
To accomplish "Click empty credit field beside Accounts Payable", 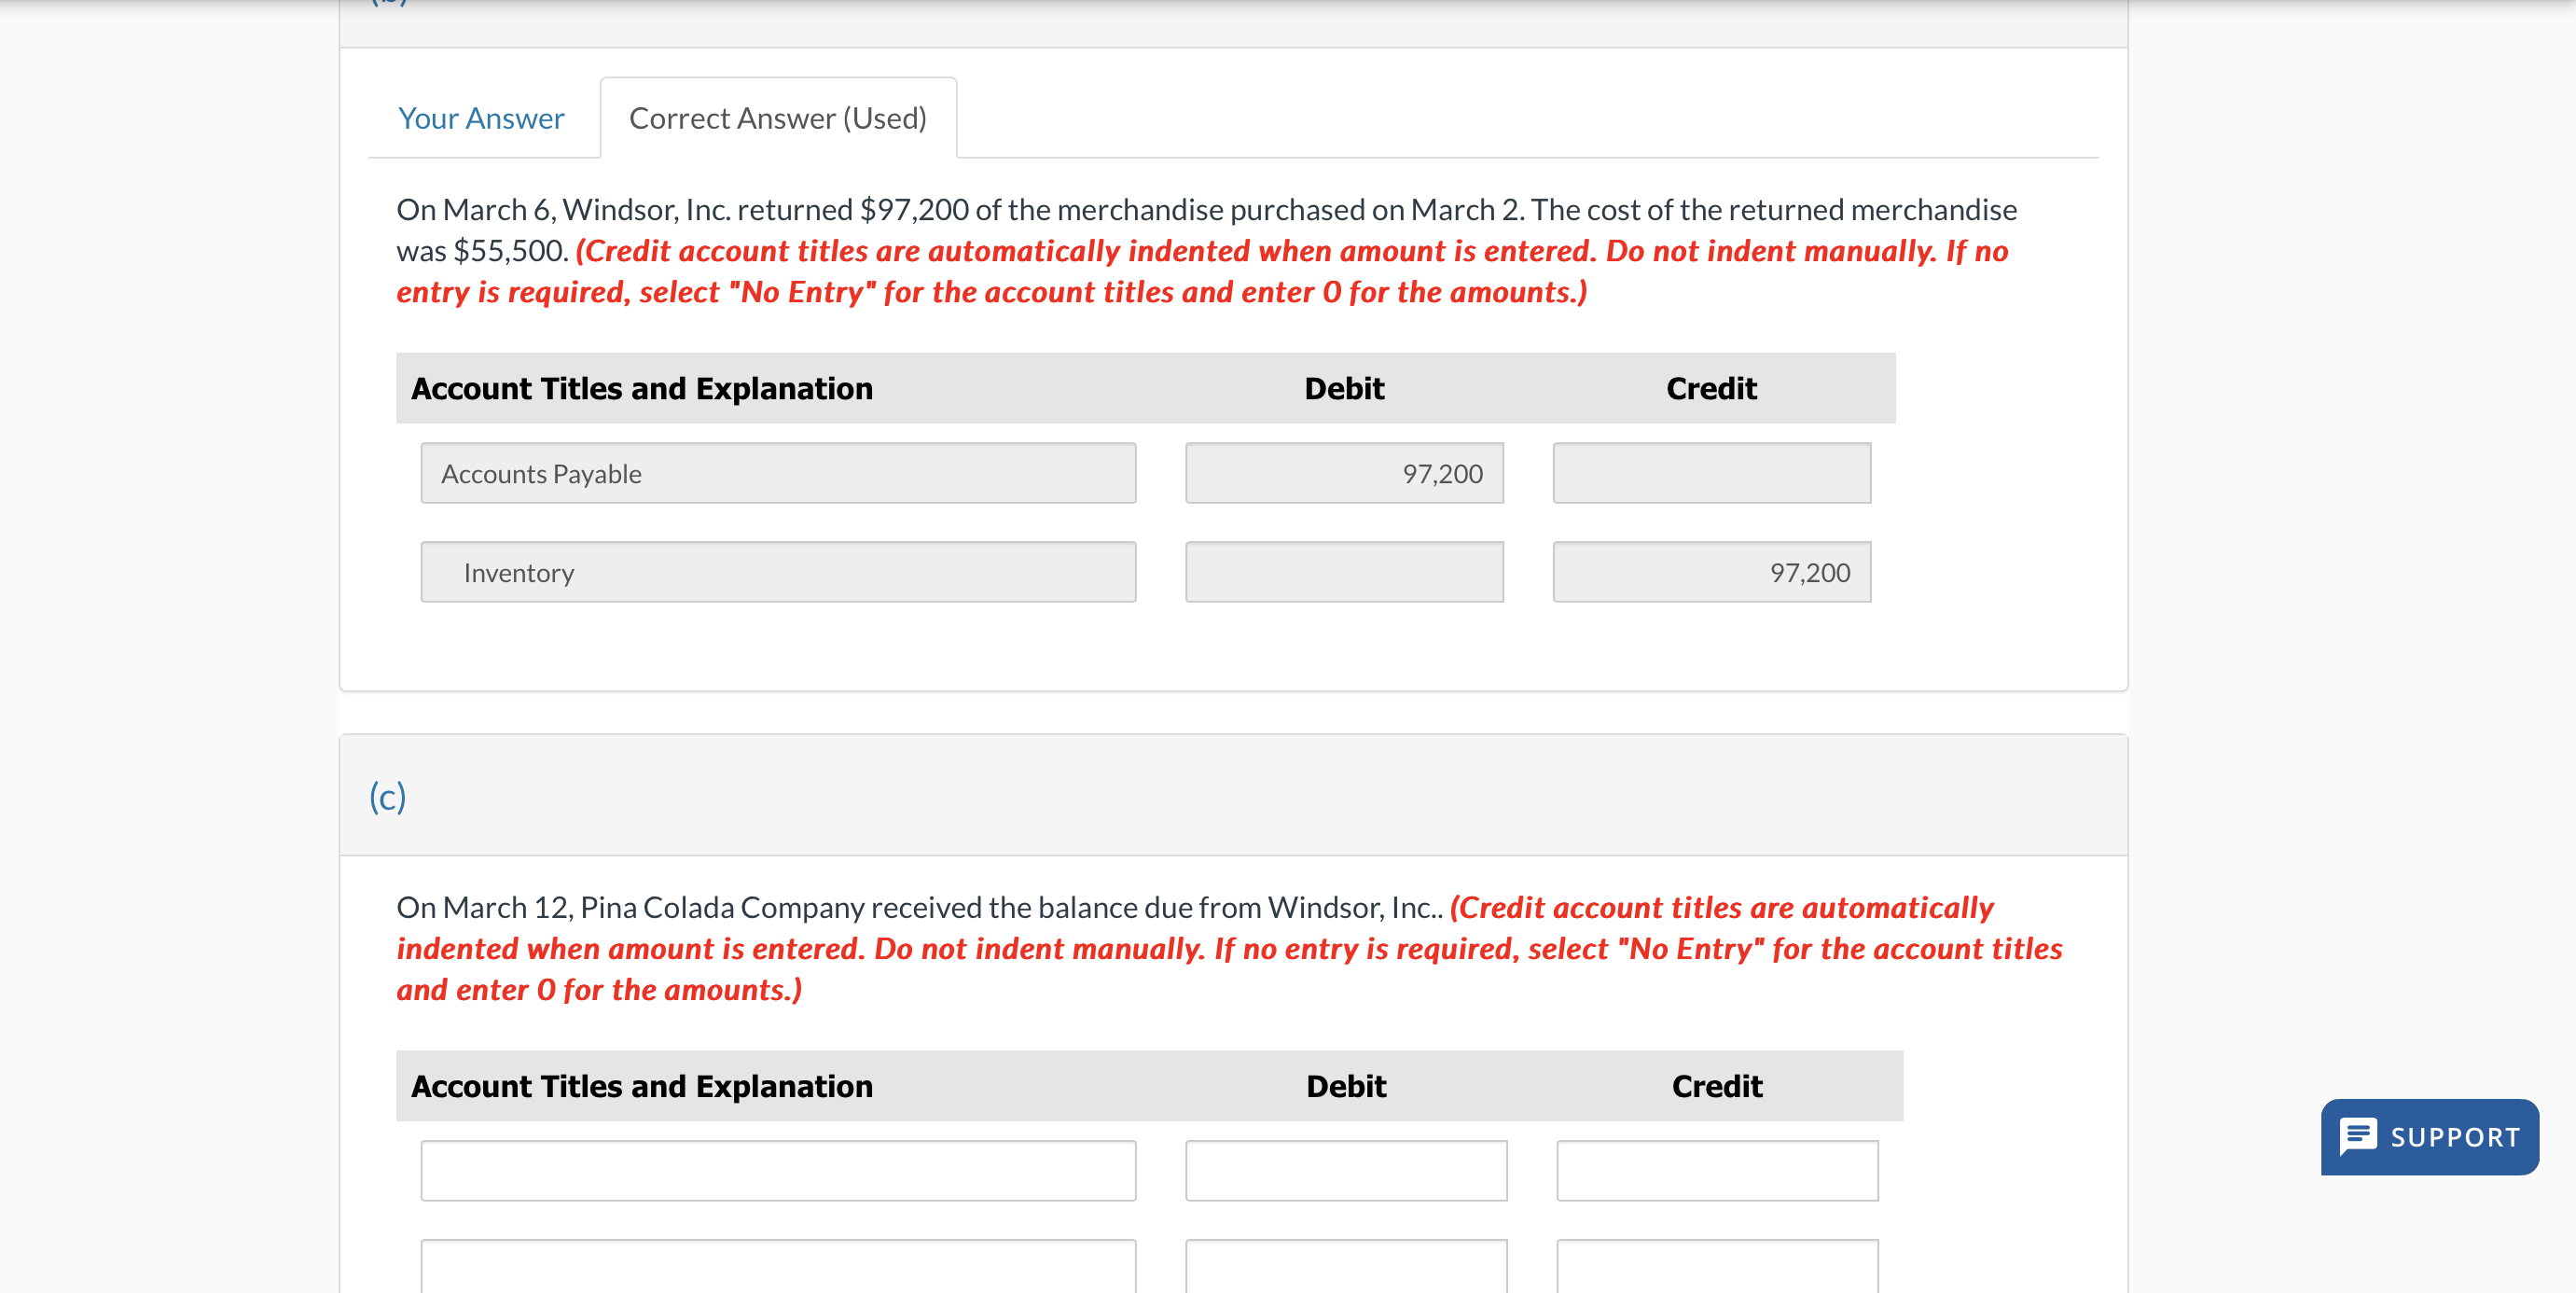I will 1710,473.
